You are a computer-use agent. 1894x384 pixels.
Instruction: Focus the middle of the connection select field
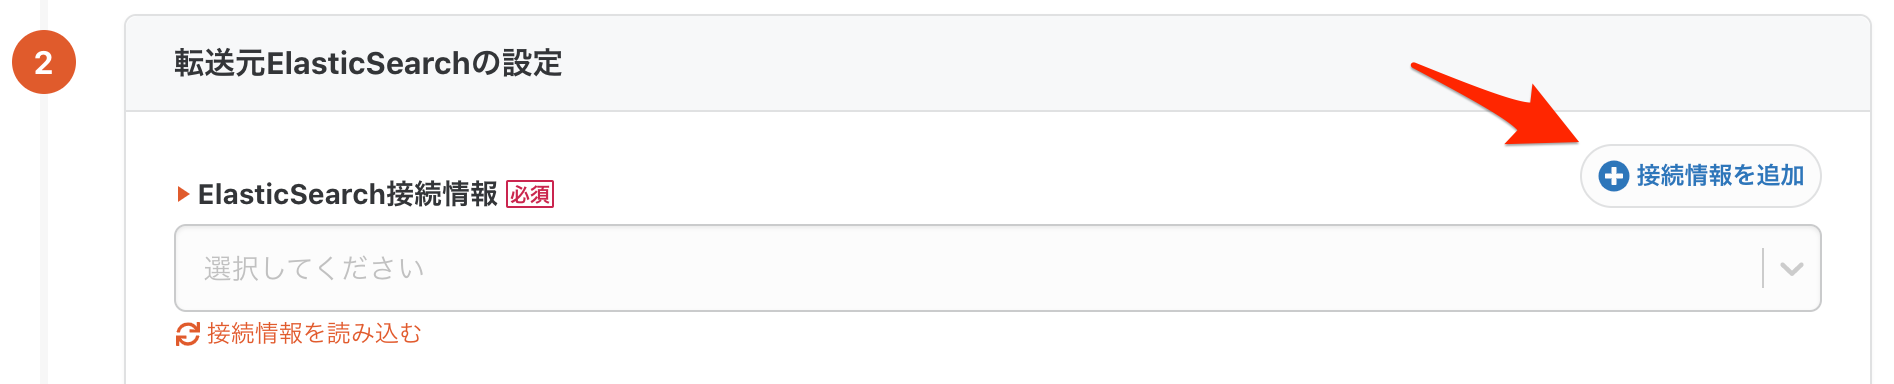point(998,268)
